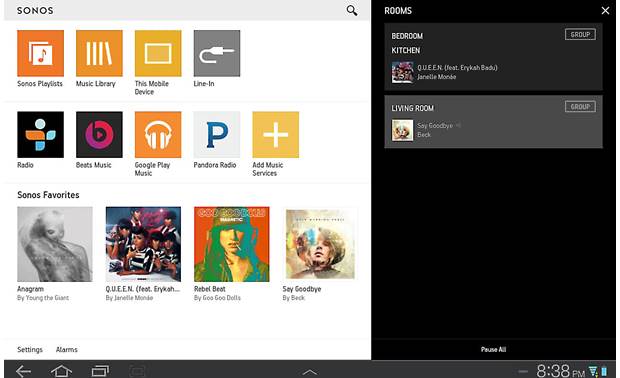Select Say Goodbye by Beck favorite
620x378 pixels.
click(x=320, y=244)
